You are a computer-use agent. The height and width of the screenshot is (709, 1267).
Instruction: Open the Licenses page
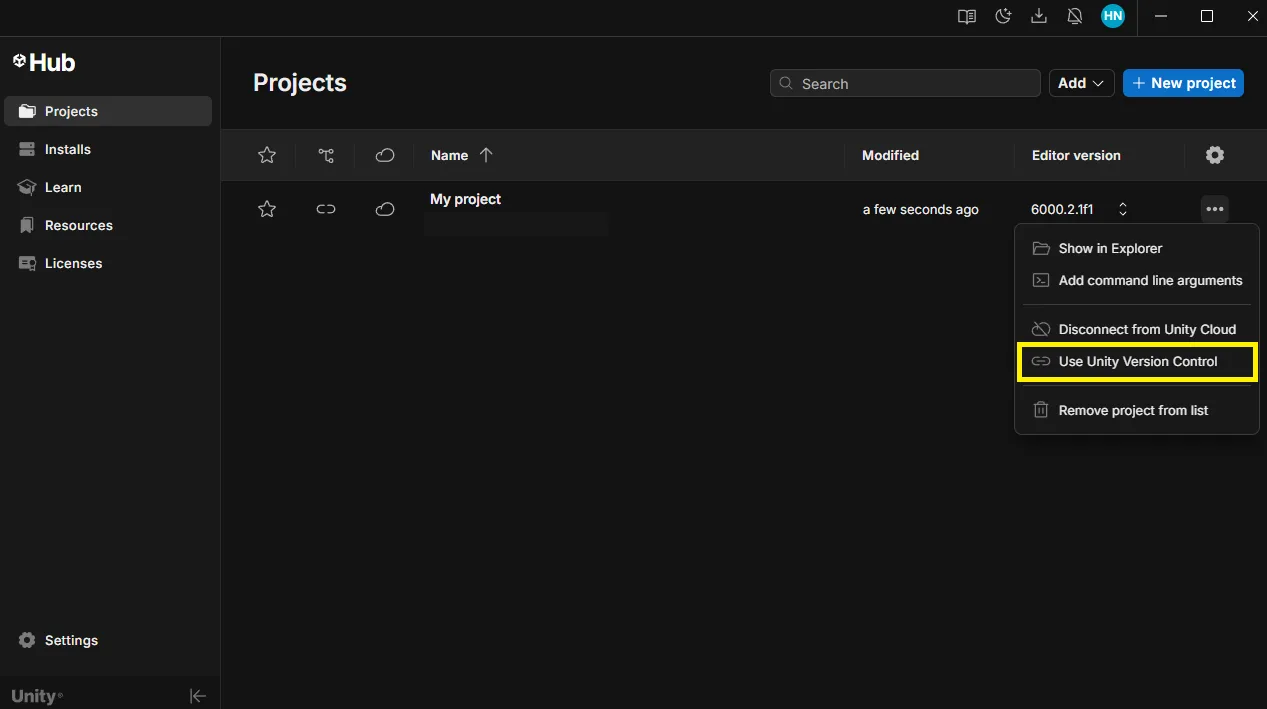point(73,263)
